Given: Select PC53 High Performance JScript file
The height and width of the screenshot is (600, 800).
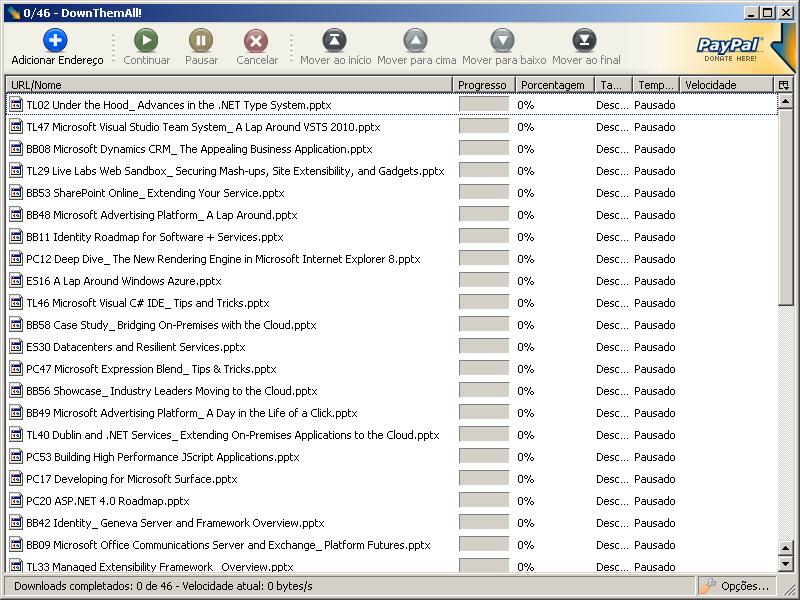Looking at the screenshot, I should coord(392,457).
